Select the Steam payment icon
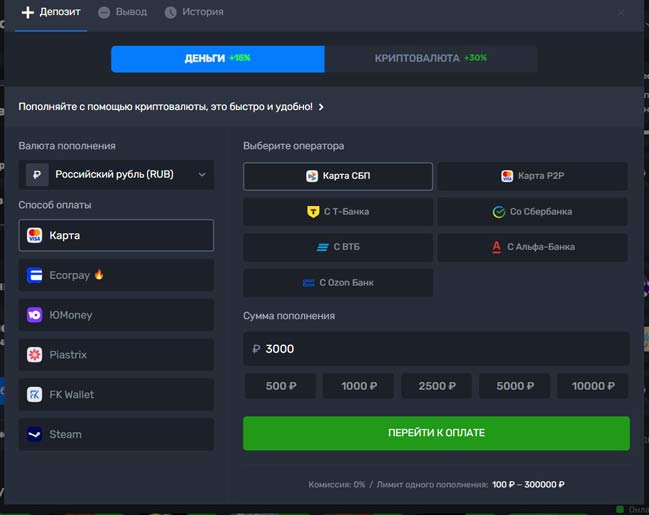 click(x=35, y=434)
